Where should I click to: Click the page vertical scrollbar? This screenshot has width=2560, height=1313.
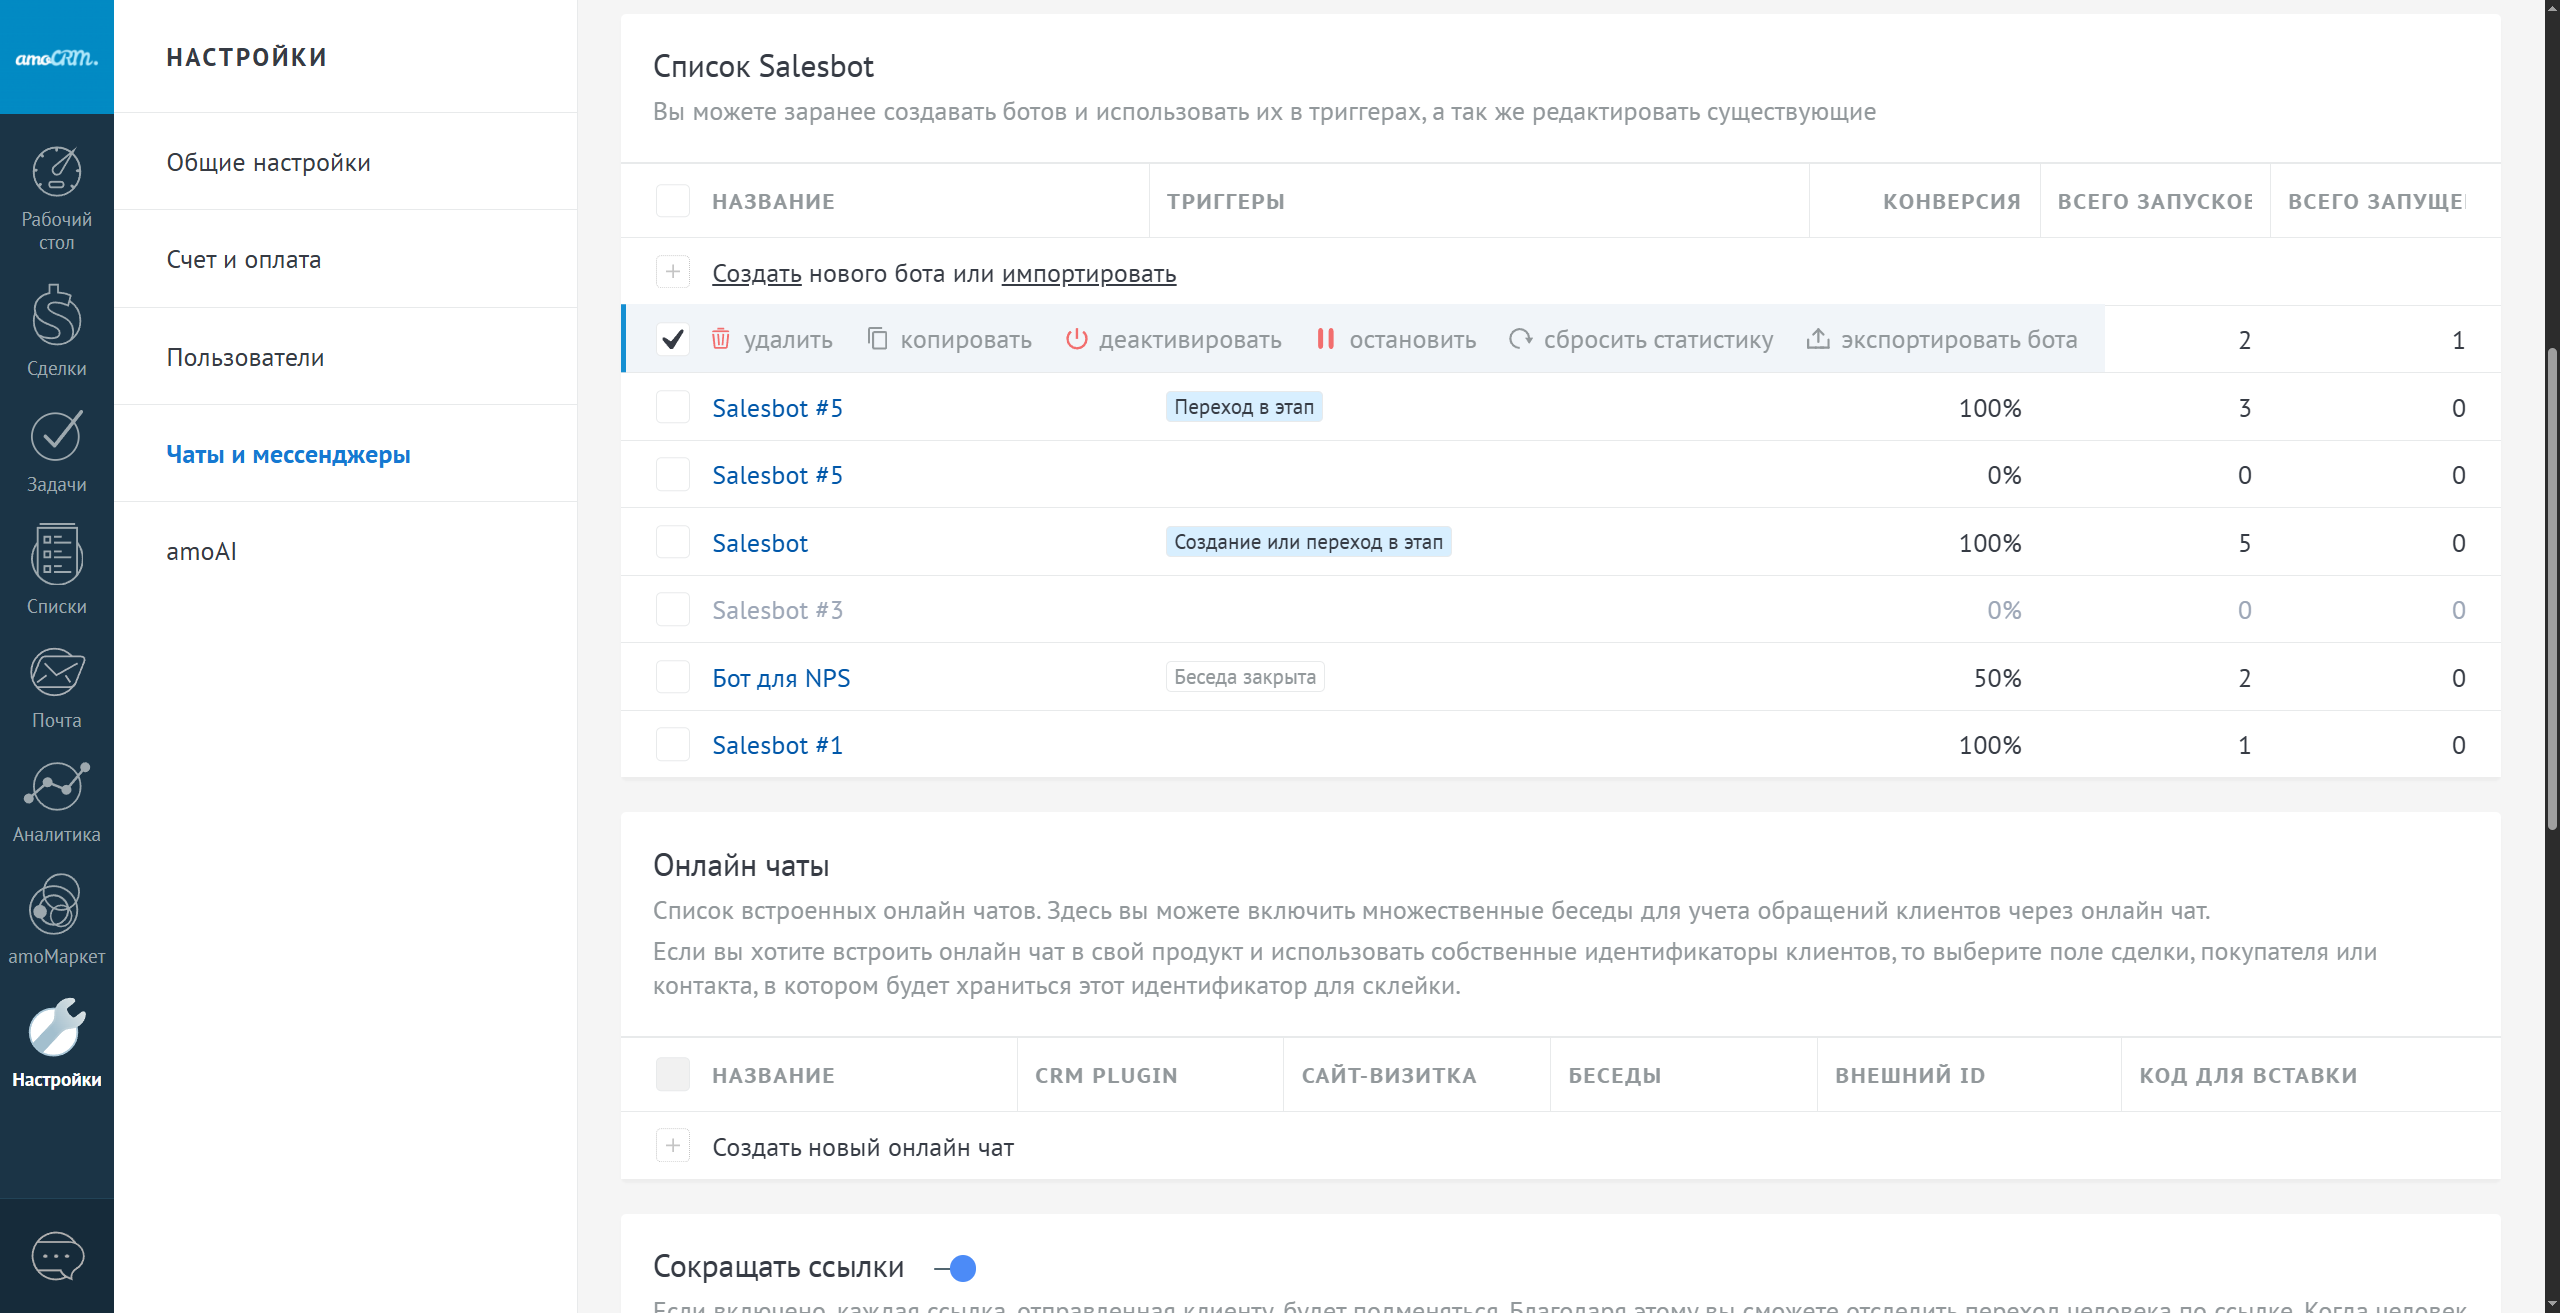tap(2551, 589)
